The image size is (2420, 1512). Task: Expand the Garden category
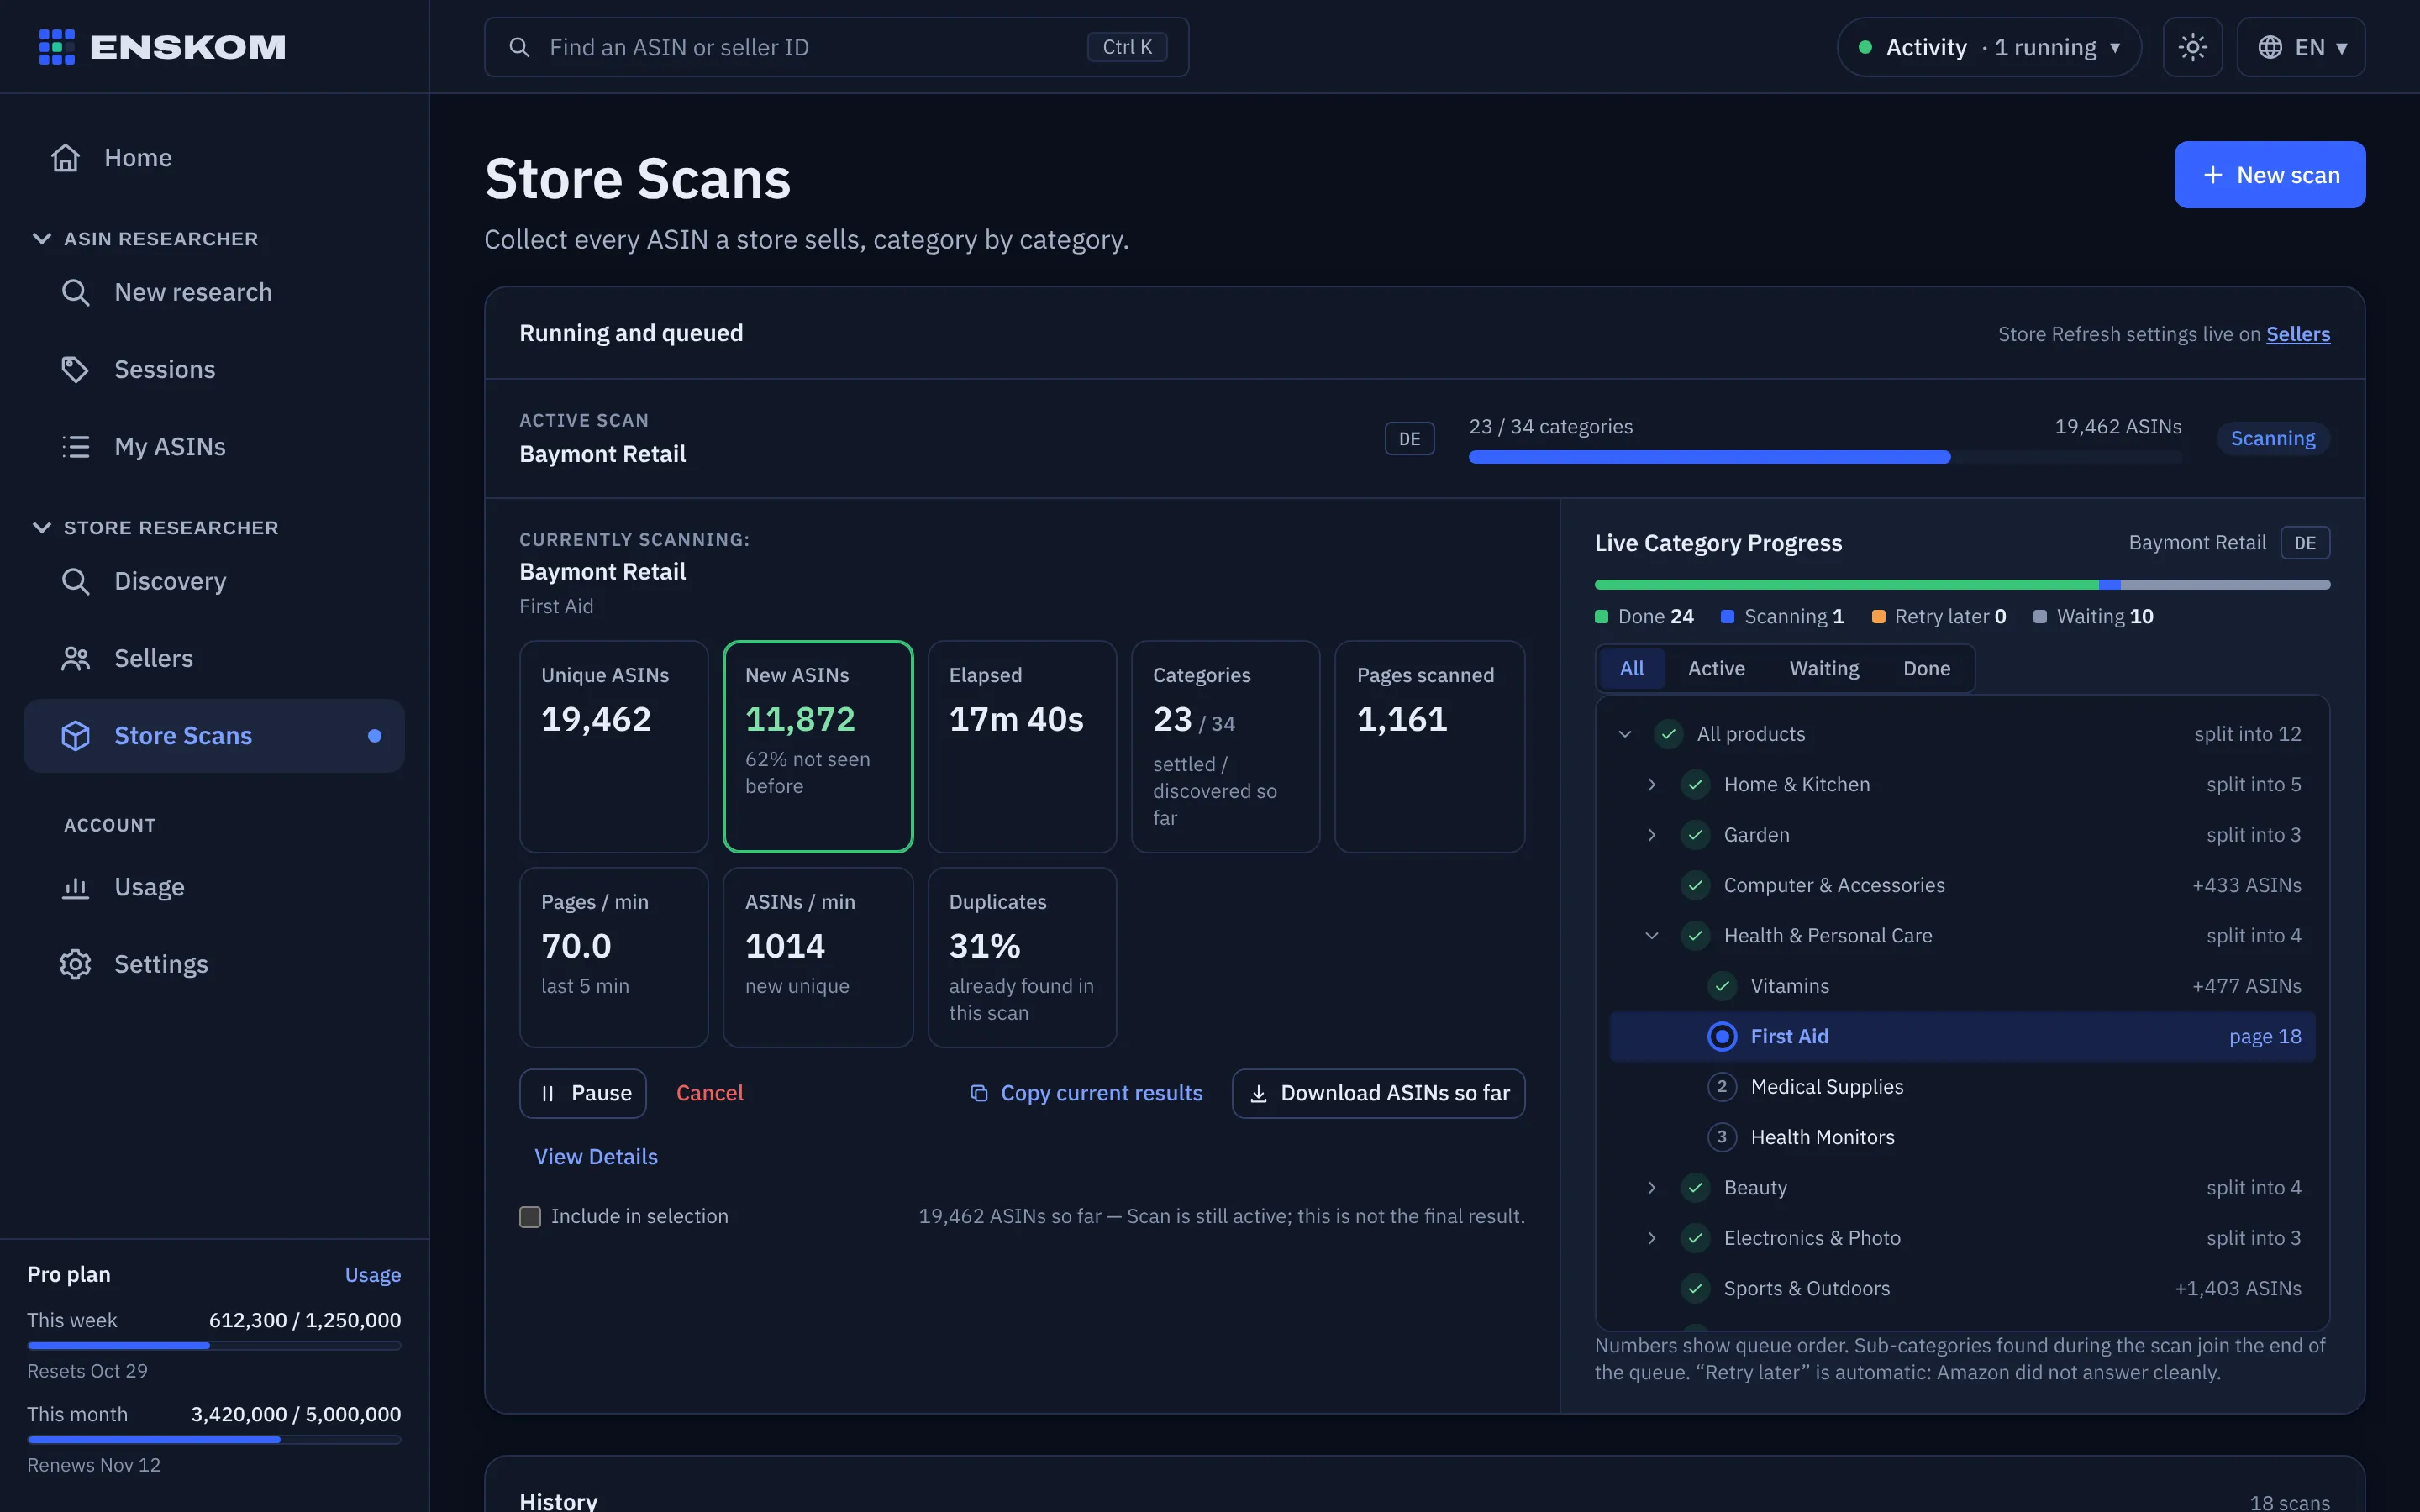pos(1652,835)
